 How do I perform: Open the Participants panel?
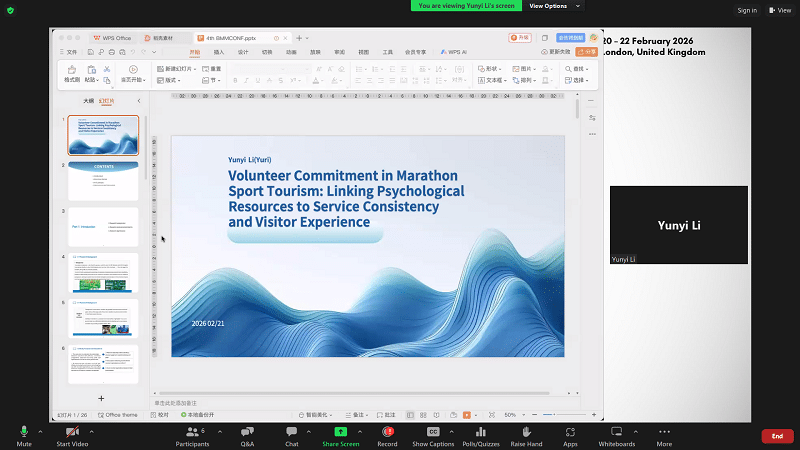pos(190,432)
